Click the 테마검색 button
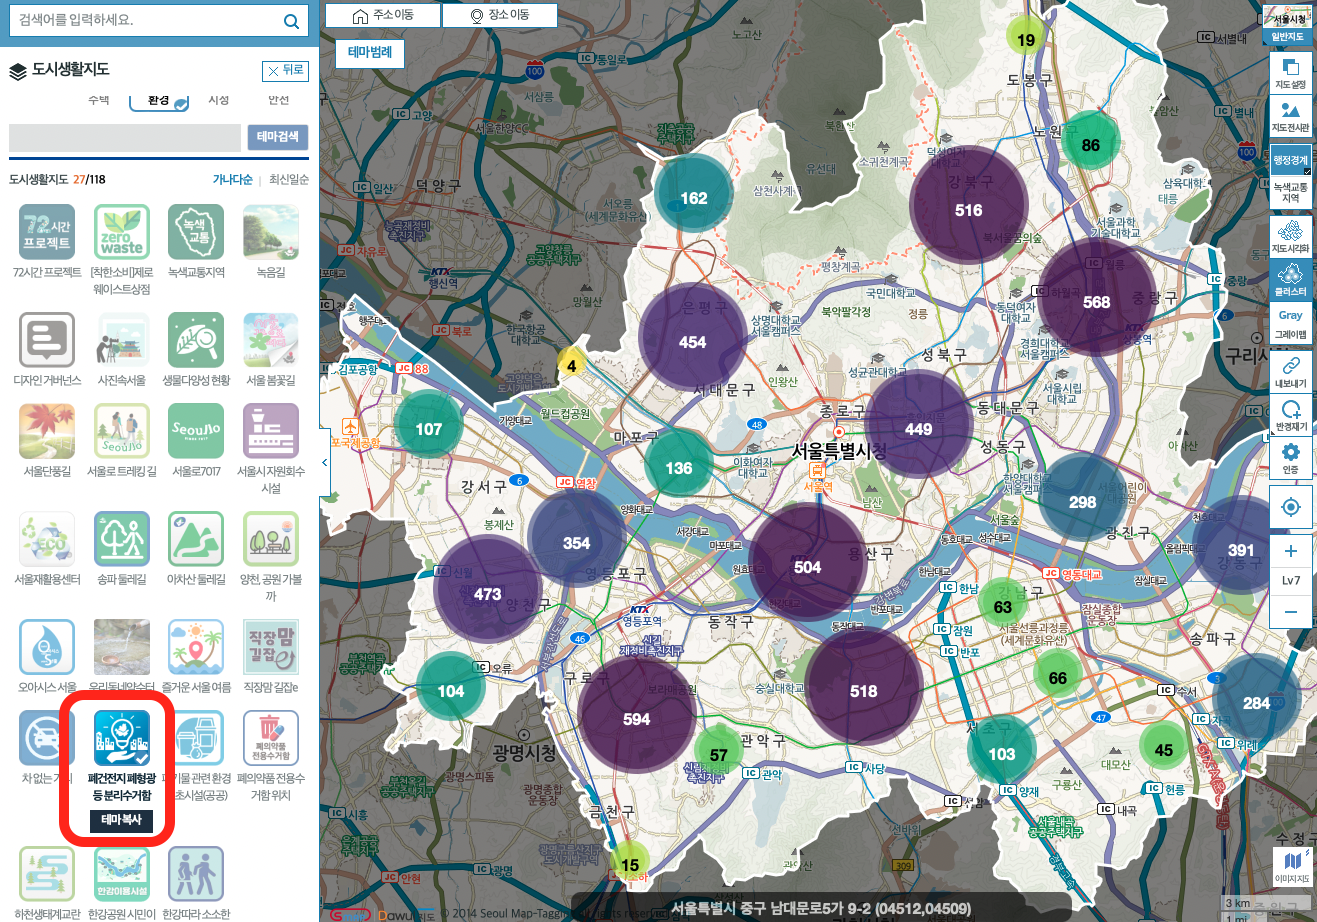The image size is (1317, 922). (x=278, y=137)
